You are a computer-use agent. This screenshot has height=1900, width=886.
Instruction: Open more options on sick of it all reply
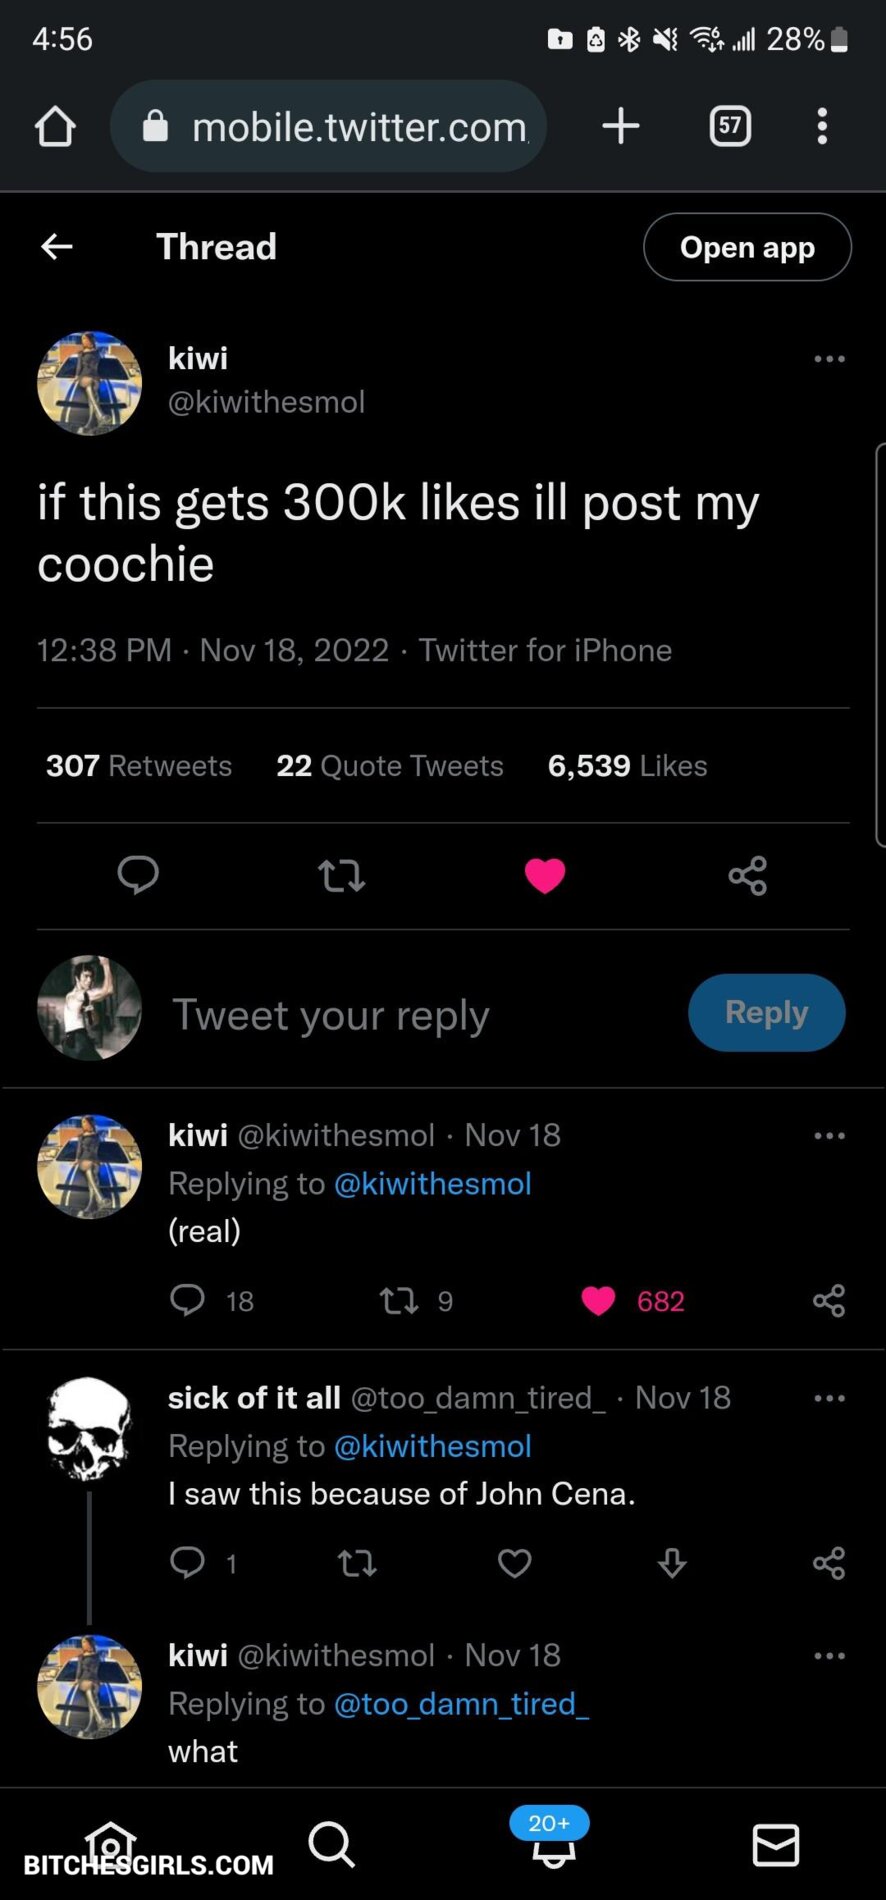(x=829, y=1398)
